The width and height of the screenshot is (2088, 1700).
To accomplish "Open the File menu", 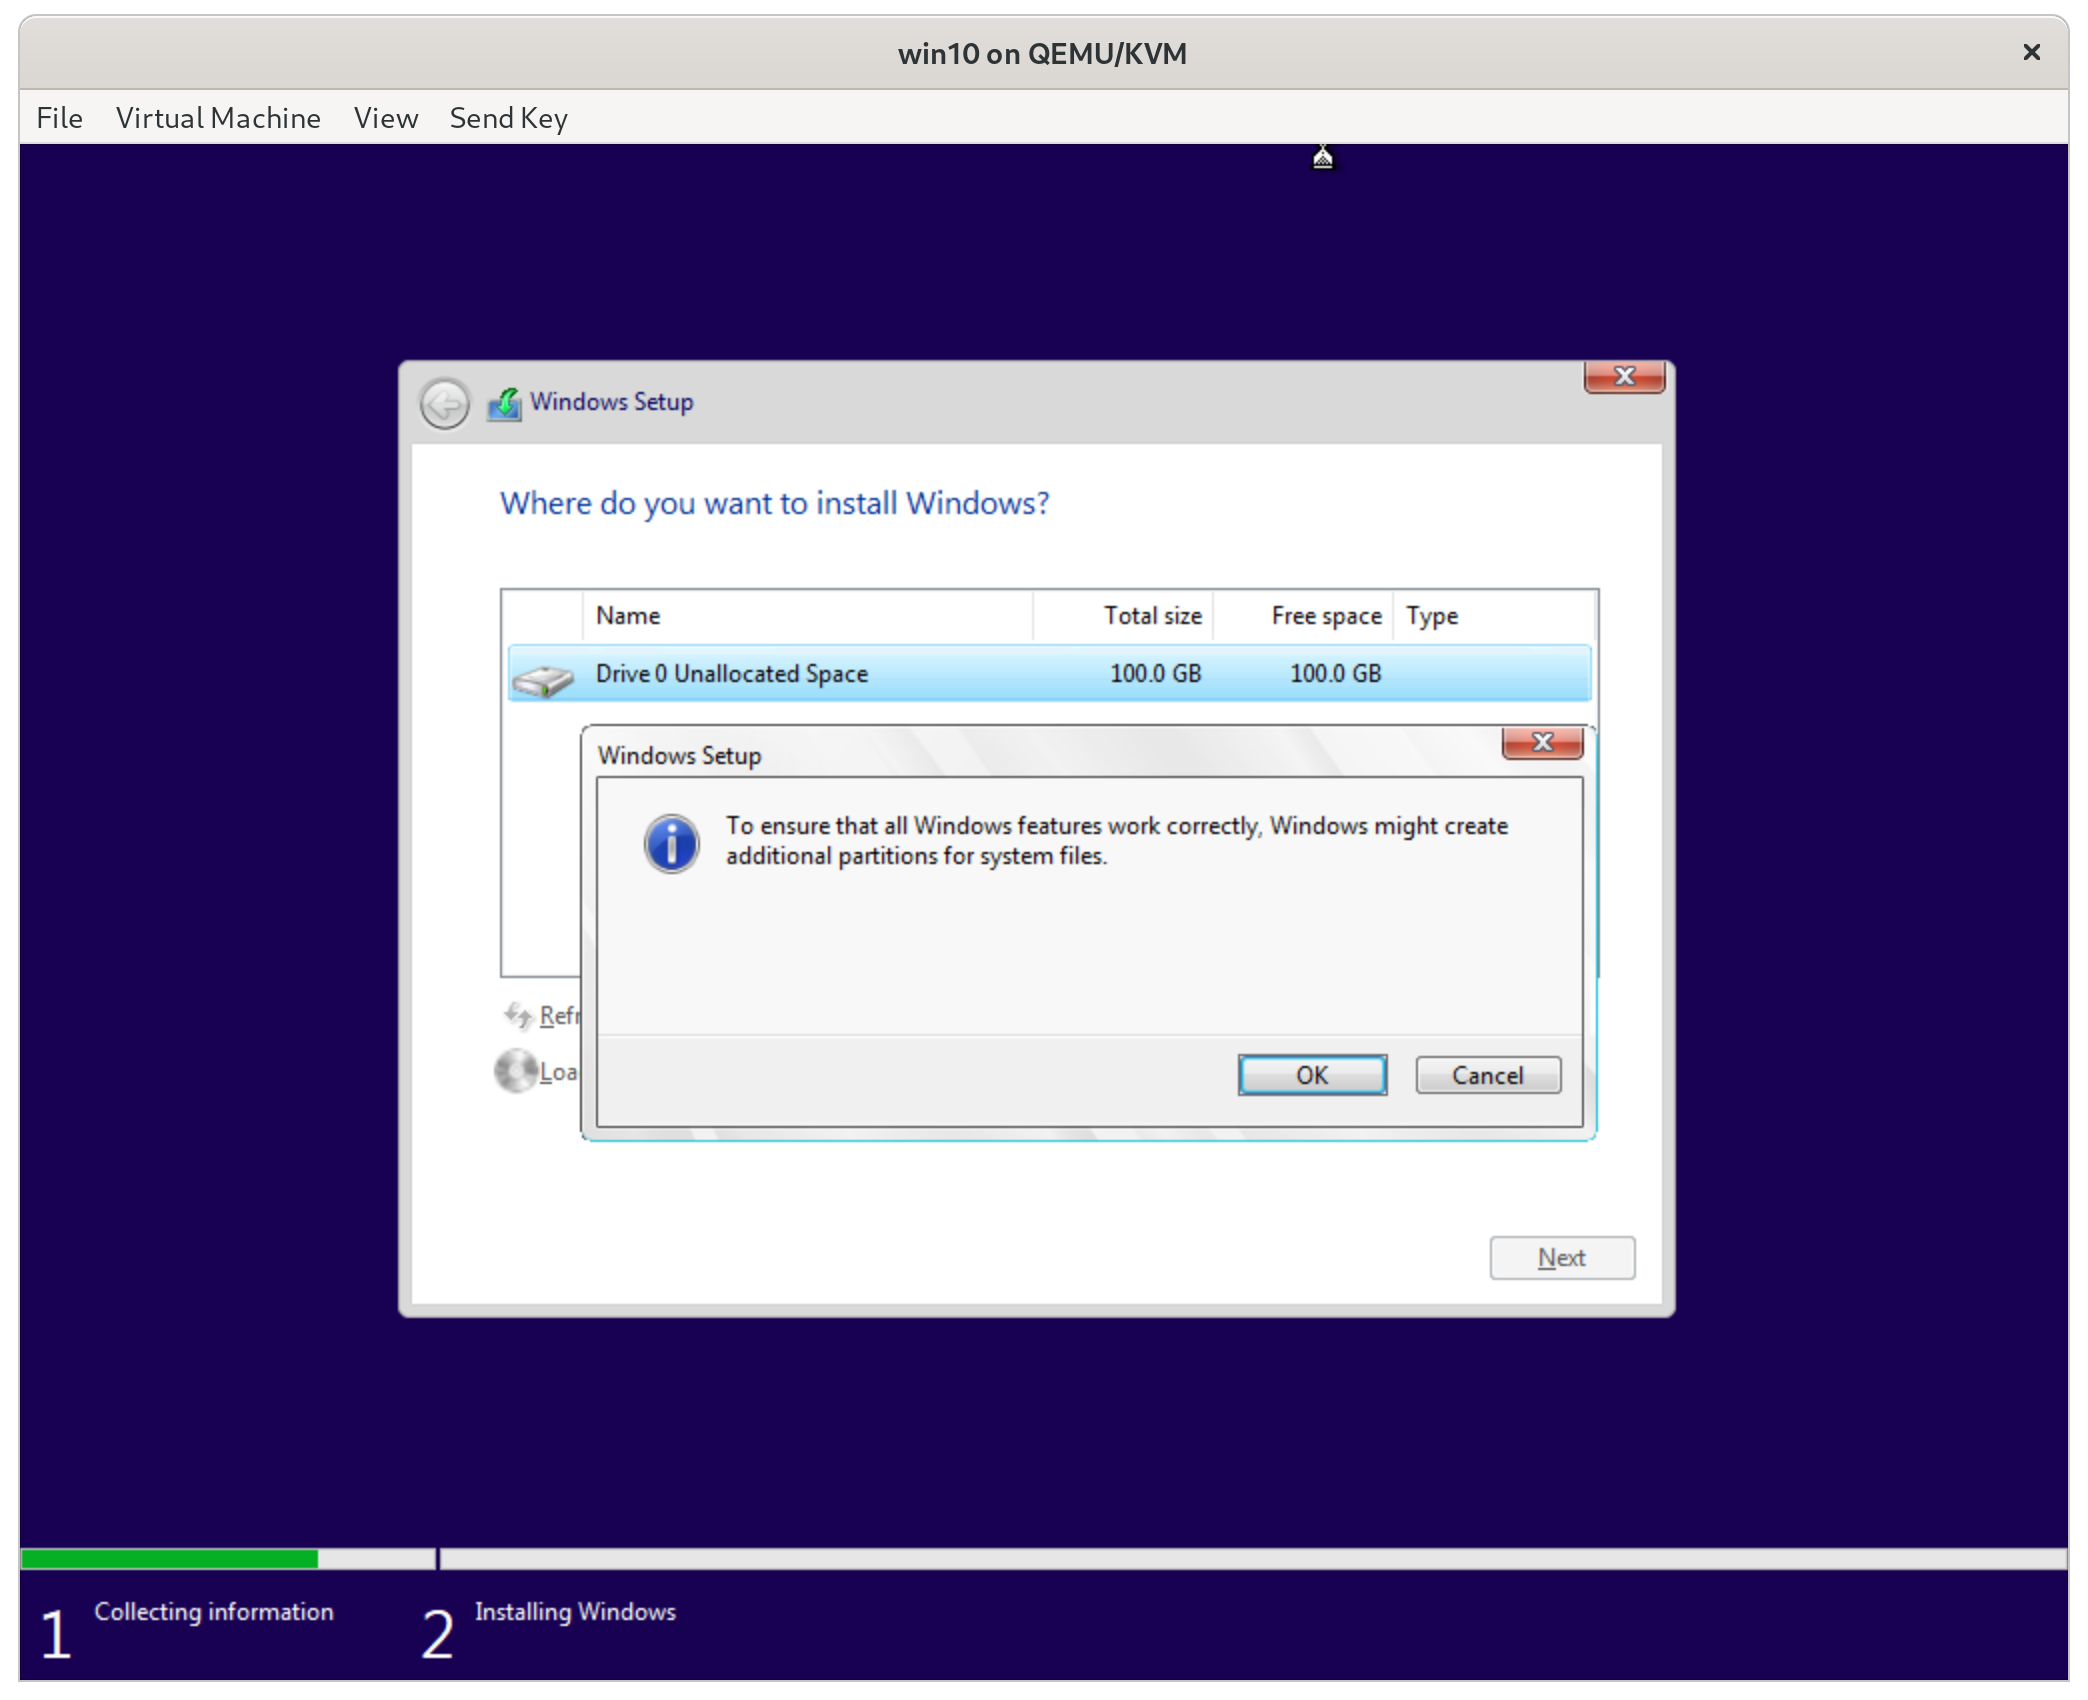I will tap(59, 118).
